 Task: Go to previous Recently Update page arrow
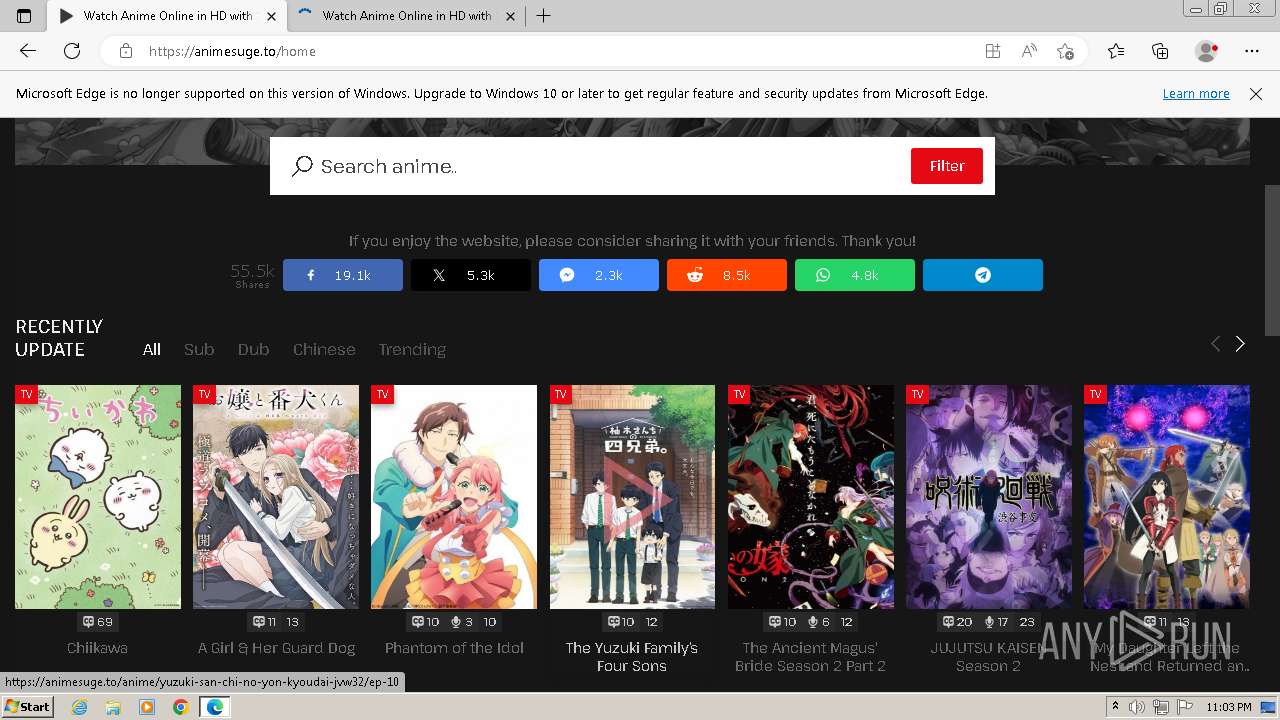1215,344
